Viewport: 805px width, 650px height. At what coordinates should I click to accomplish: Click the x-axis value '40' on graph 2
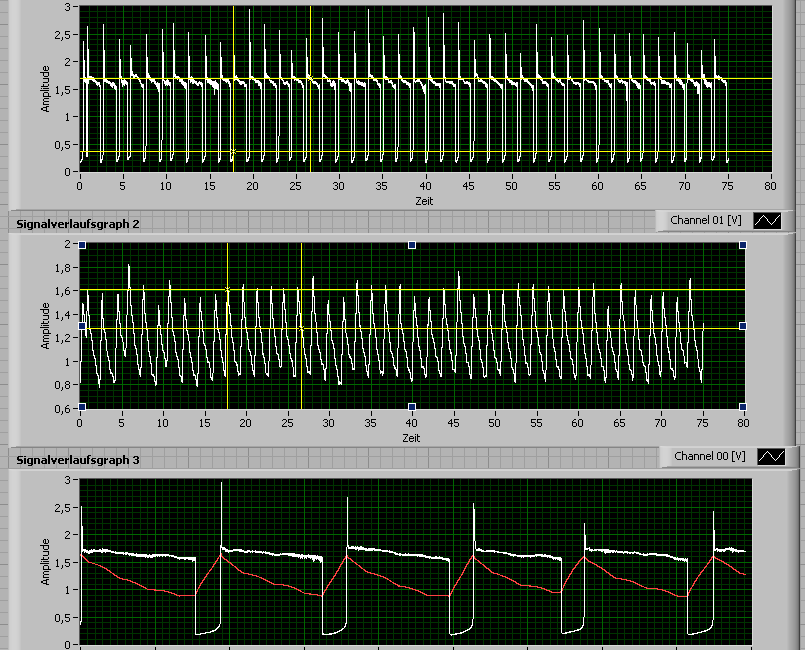[411, 424]
